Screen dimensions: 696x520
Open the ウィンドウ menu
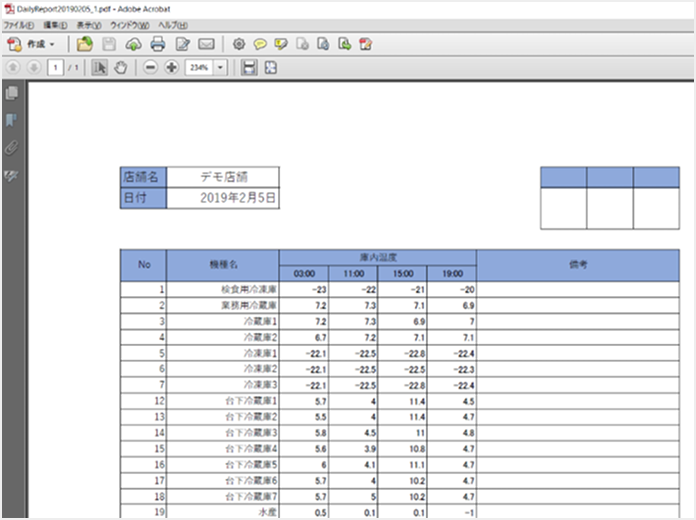[x=130, y=25]
